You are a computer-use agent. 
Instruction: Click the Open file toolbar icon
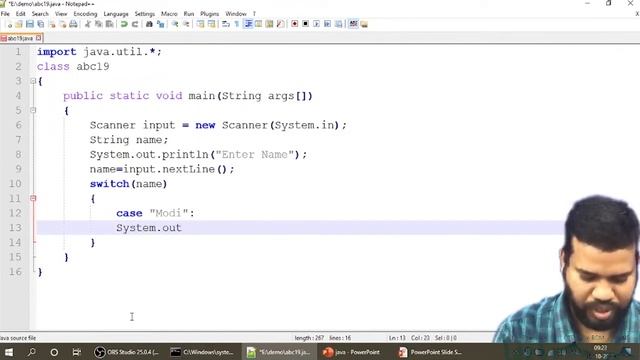point(19,24)
